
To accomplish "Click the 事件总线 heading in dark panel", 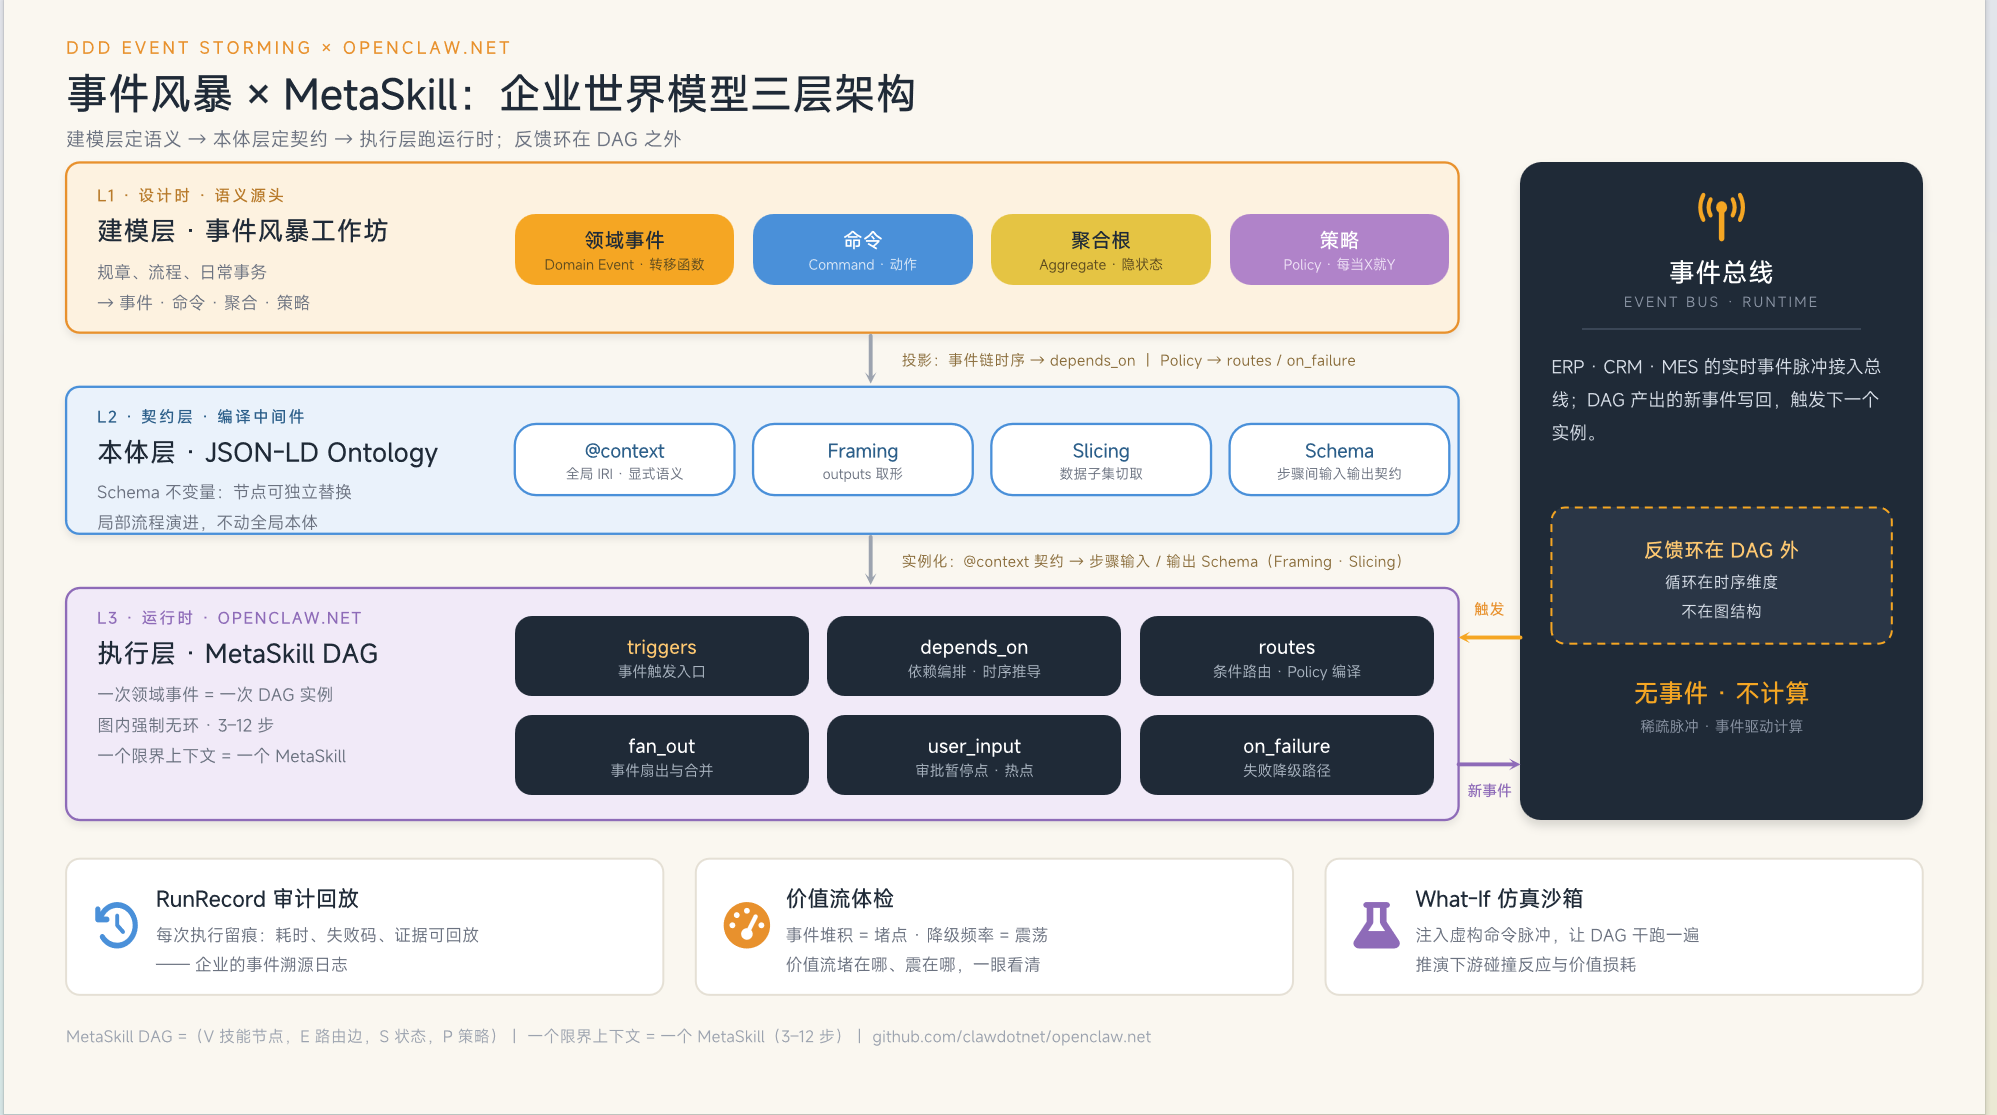I will coord(1721,272).
